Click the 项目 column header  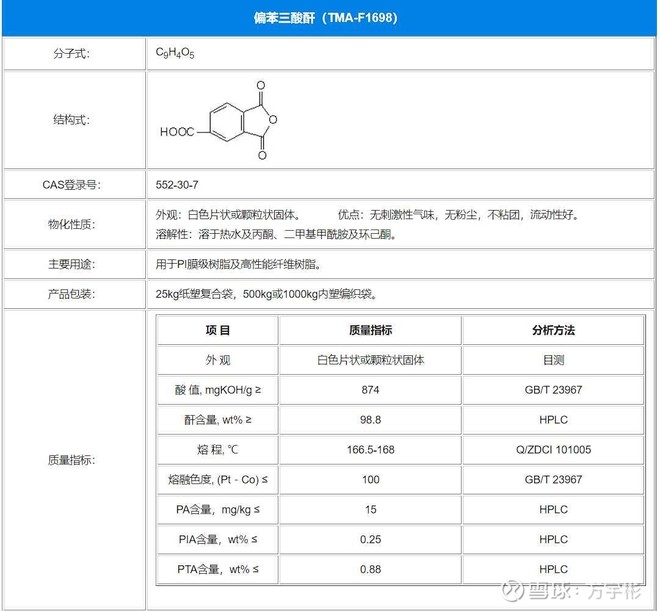(x=218, y=330)
